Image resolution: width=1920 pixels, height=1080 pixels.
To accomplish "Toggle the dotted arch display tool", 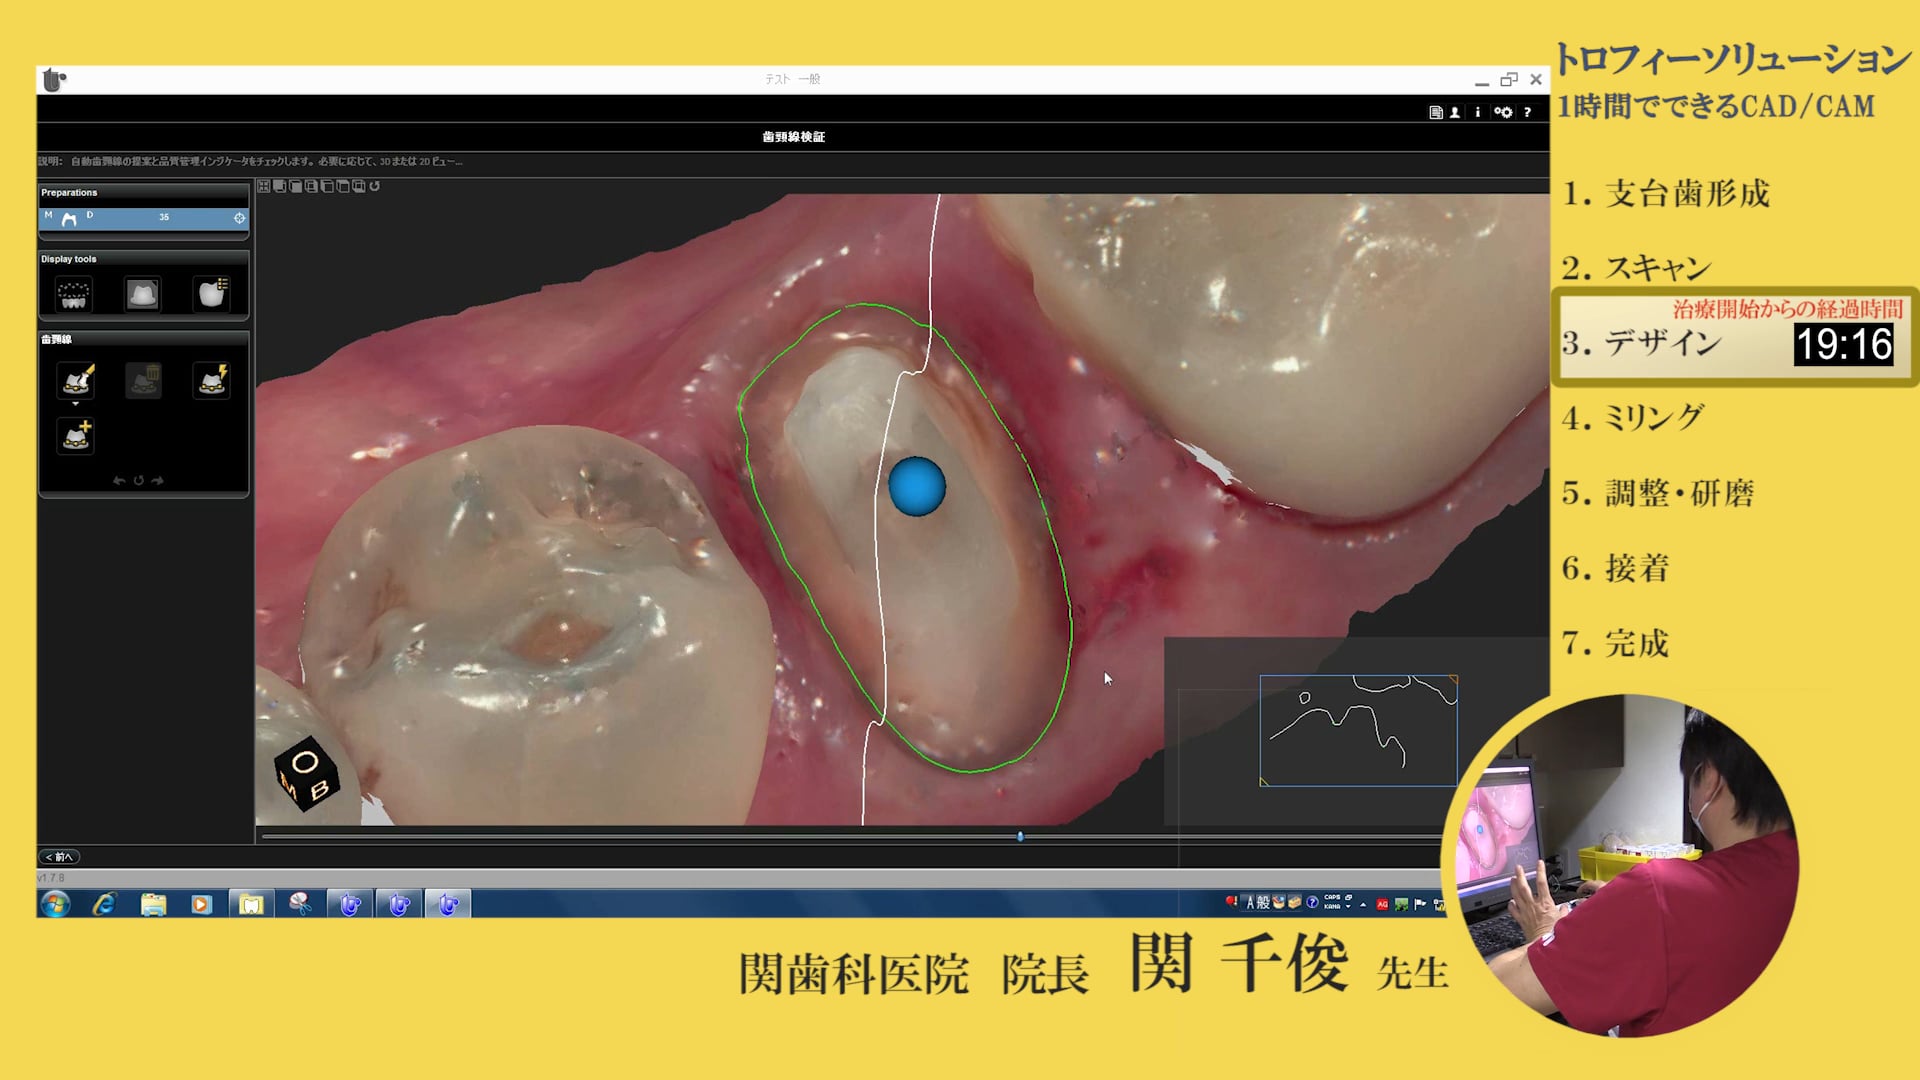I will [74, 294].
